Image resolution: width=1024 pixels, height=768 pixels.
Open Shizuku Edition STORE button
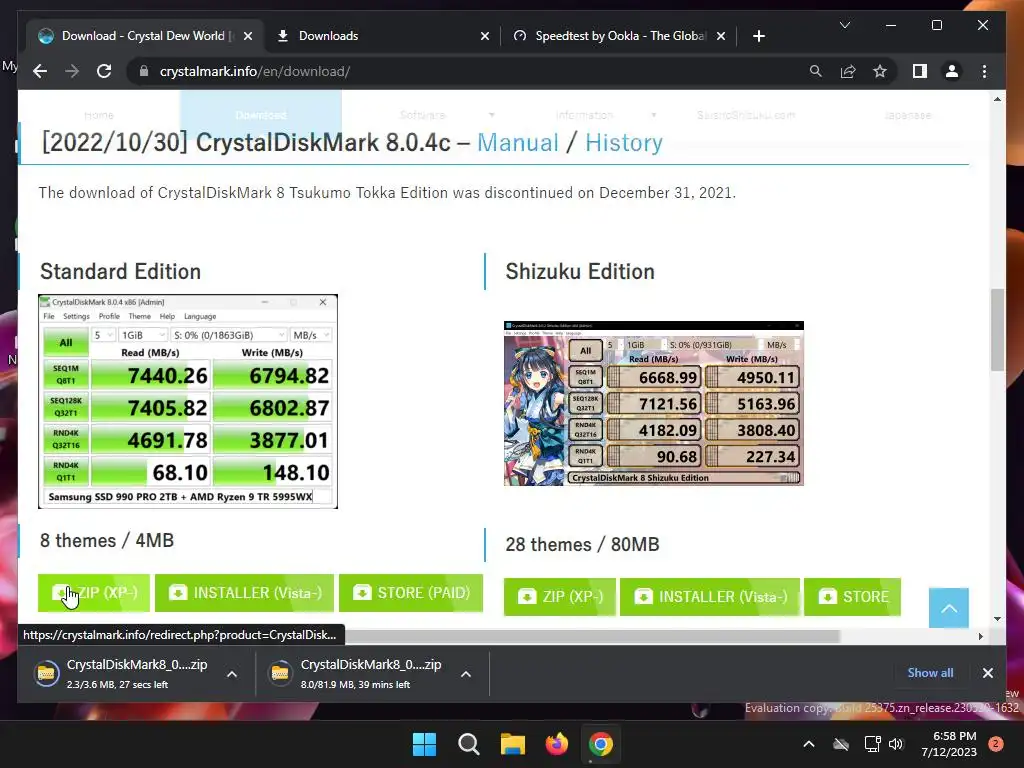tap(852, 597)
